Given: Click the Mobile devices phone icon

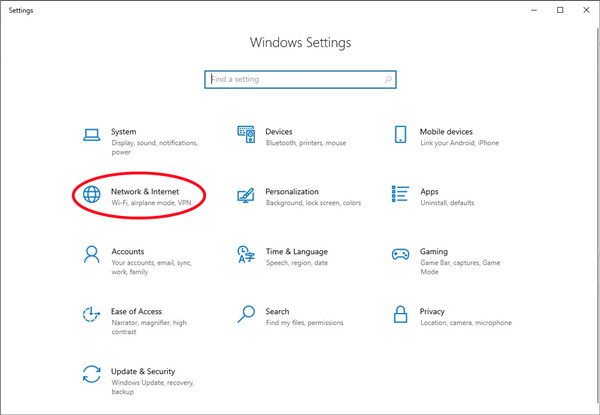Looking at the screenshot, I should point(400,134).
